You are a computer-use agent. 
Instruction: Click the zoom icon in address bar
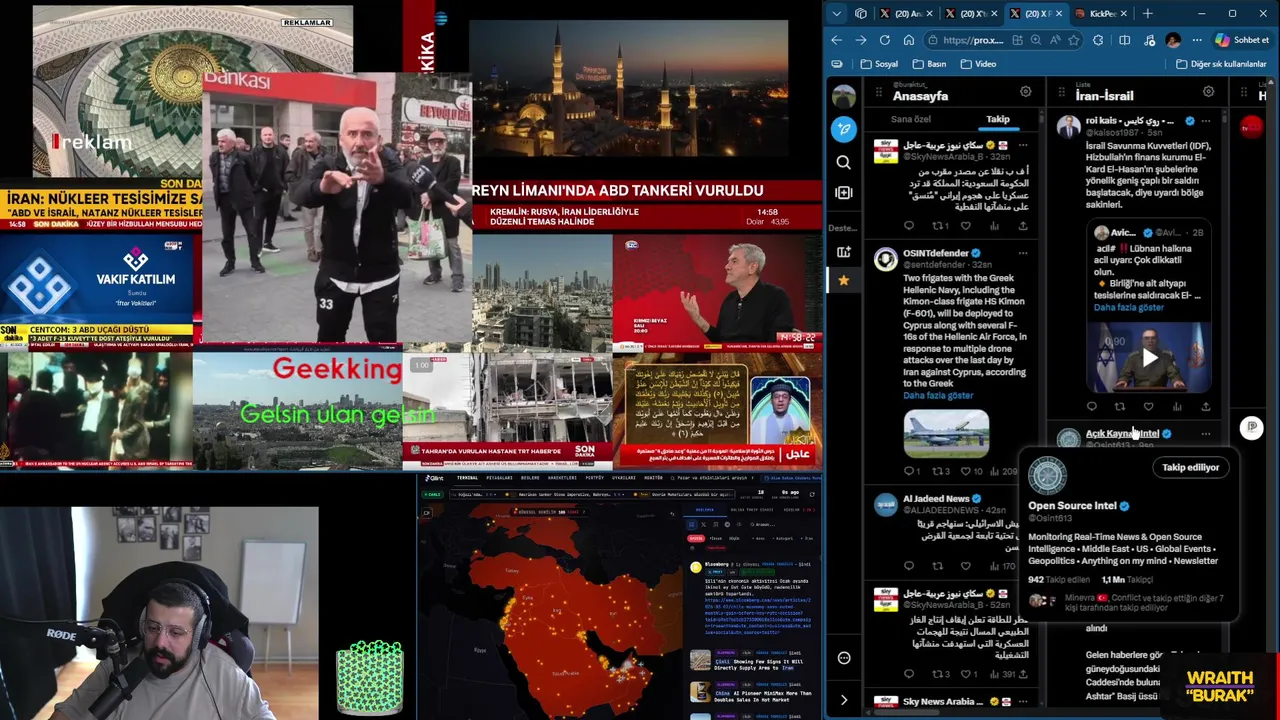(x=1035, y=40)
